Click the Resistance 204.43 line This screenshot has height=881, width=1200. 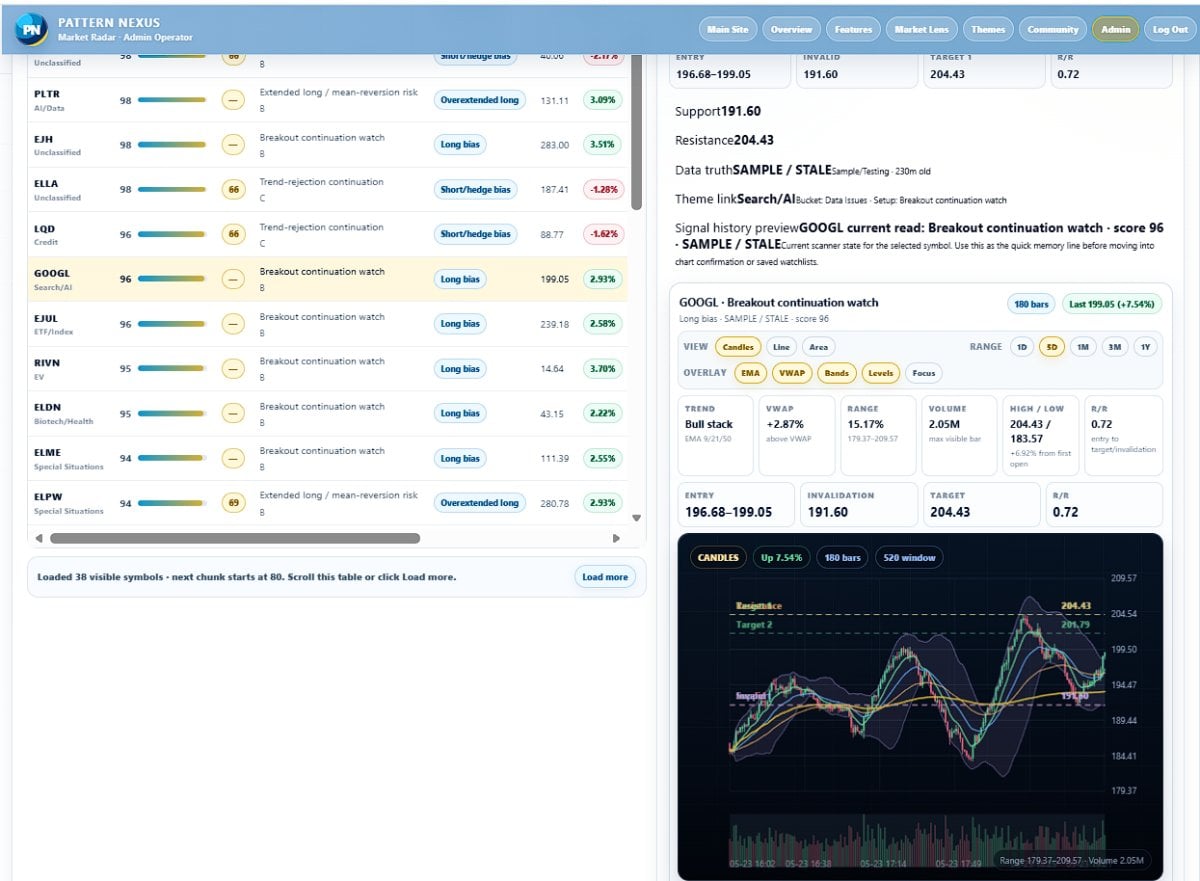[x=725, y=140]
